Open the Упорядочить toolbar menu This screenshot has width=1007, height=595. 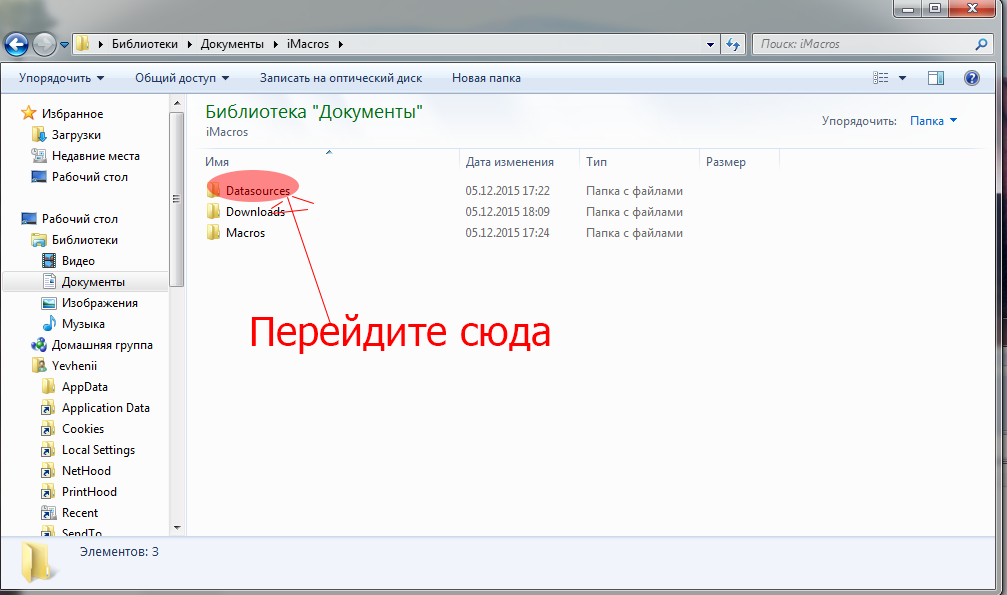pos(62,78)
